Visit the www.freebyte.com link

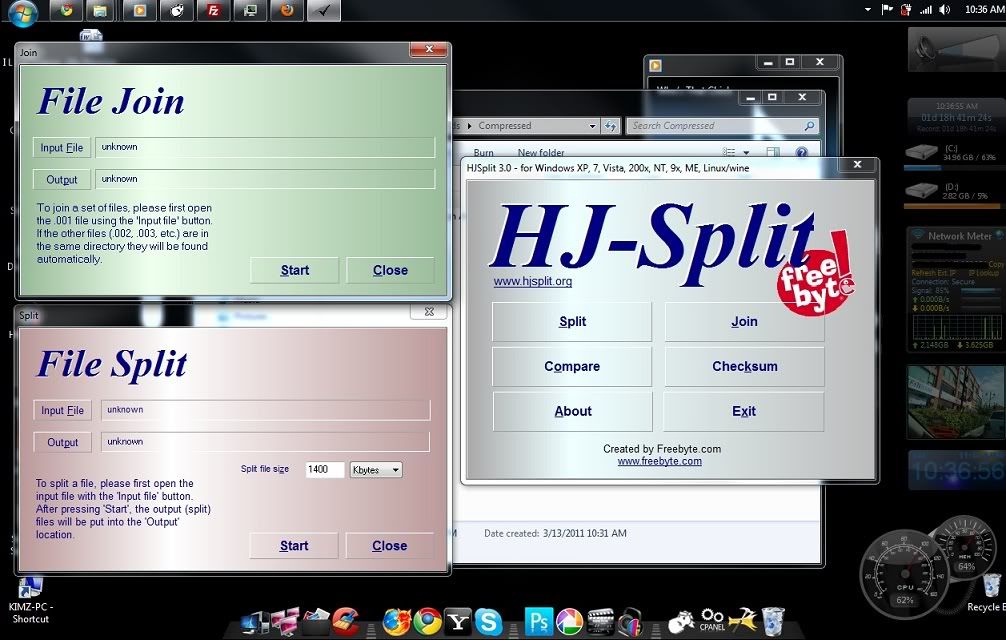pyautogui.click(x=660, y=461)
